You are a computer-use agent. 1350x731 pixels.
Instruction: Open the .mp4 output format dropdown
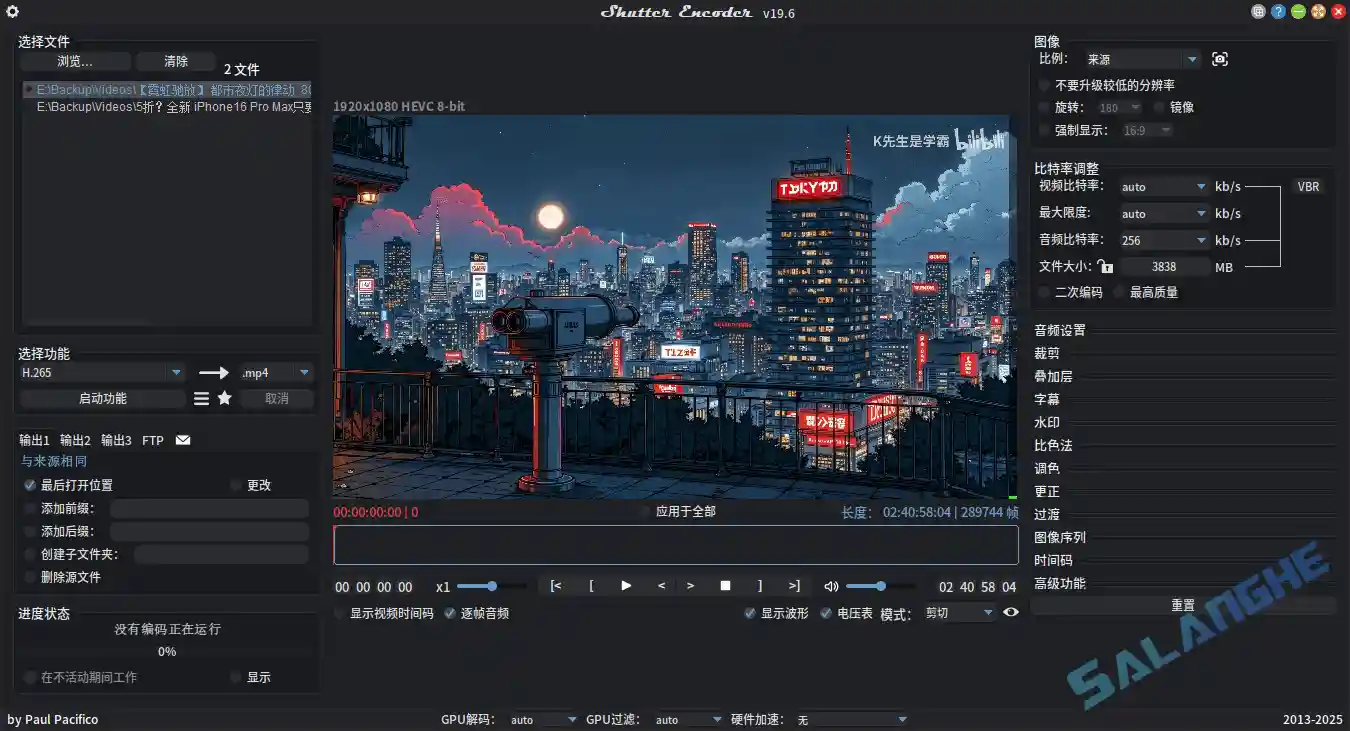307,371
